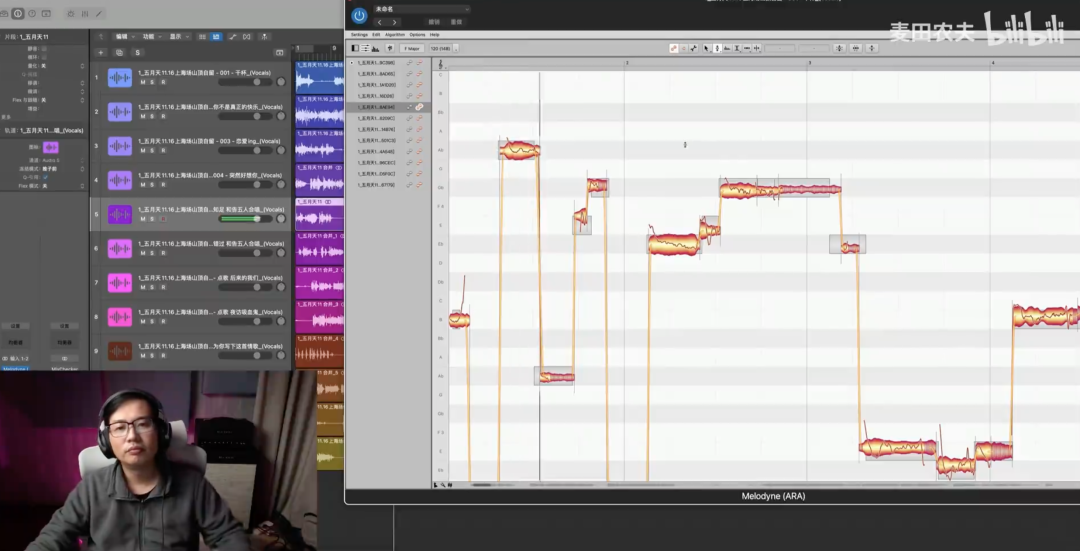Toggle the Logic inspector info button
The image size is (1080, 551).
(x=18, y=14)
